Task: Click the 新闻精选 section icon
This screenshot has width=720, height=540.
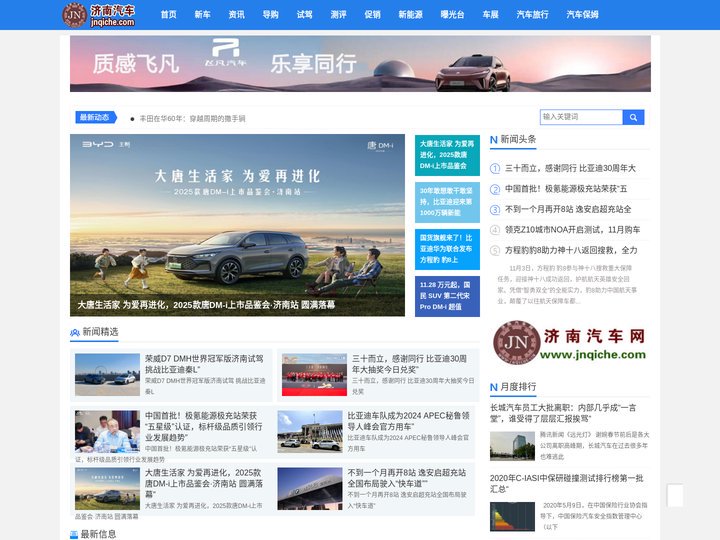Action: click(74, 332)
